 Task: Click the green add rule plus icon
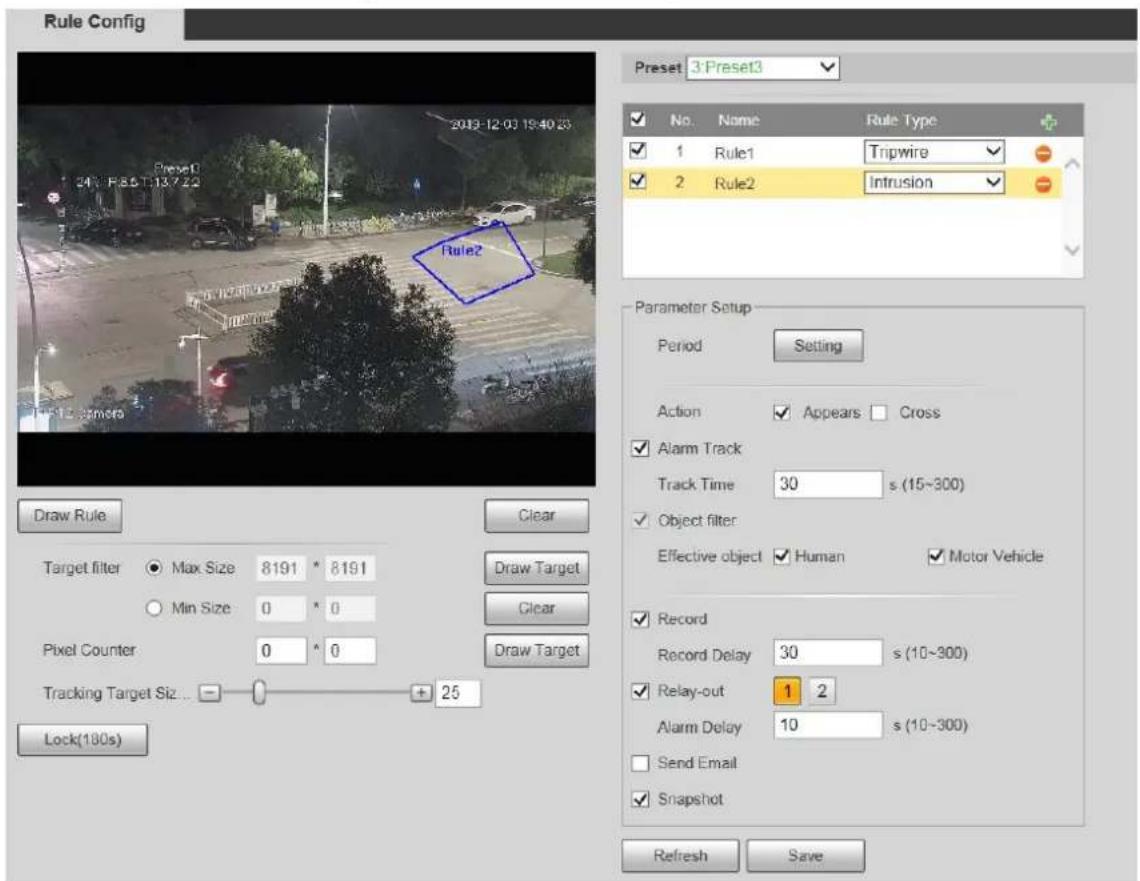point(1048,122)
